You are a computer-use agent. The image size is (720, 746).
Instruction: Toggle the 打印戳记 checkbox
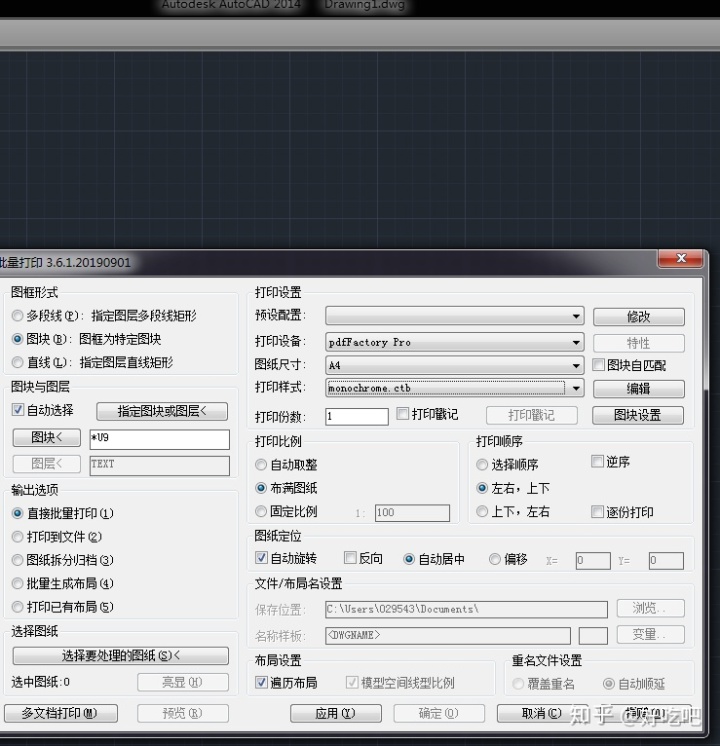tap(403, 413)
